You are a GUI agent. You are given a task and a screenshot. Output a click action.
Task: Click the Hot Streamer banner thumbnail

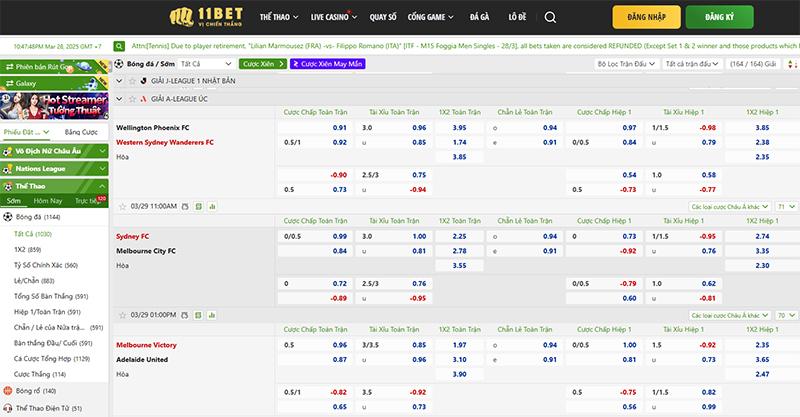click(54, 103)
